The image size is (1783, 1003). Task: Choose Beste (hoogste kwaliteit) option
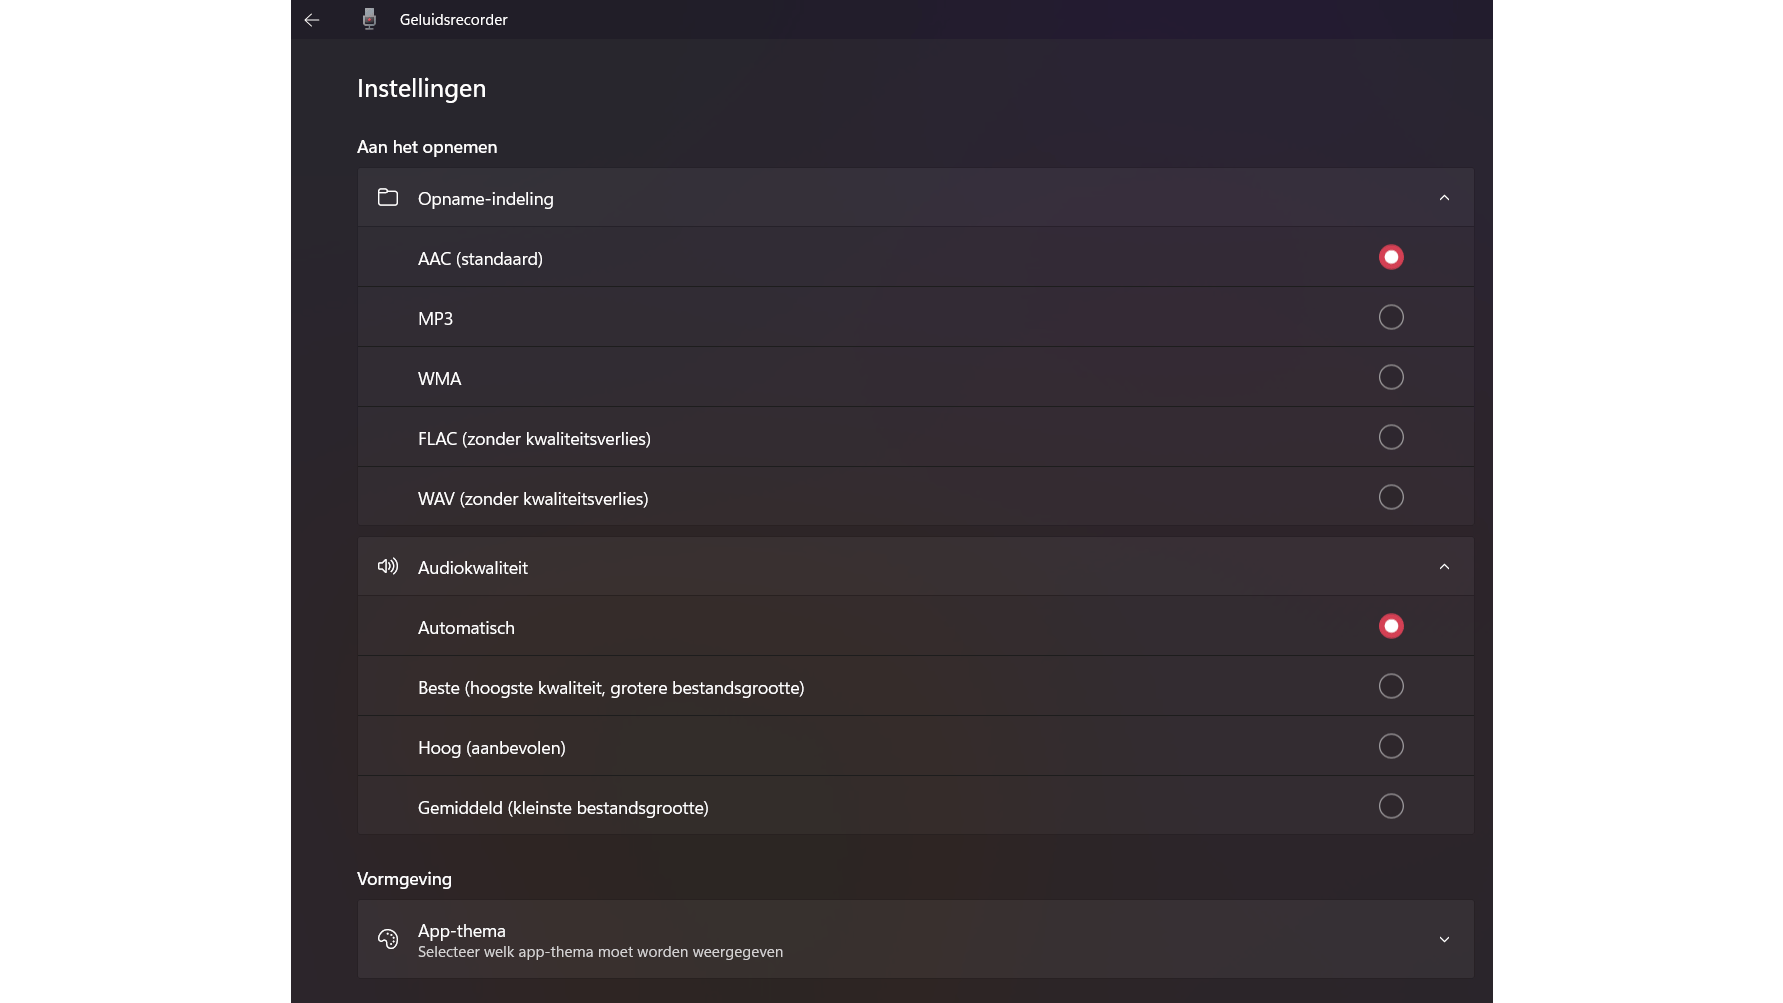(1391, 687)
